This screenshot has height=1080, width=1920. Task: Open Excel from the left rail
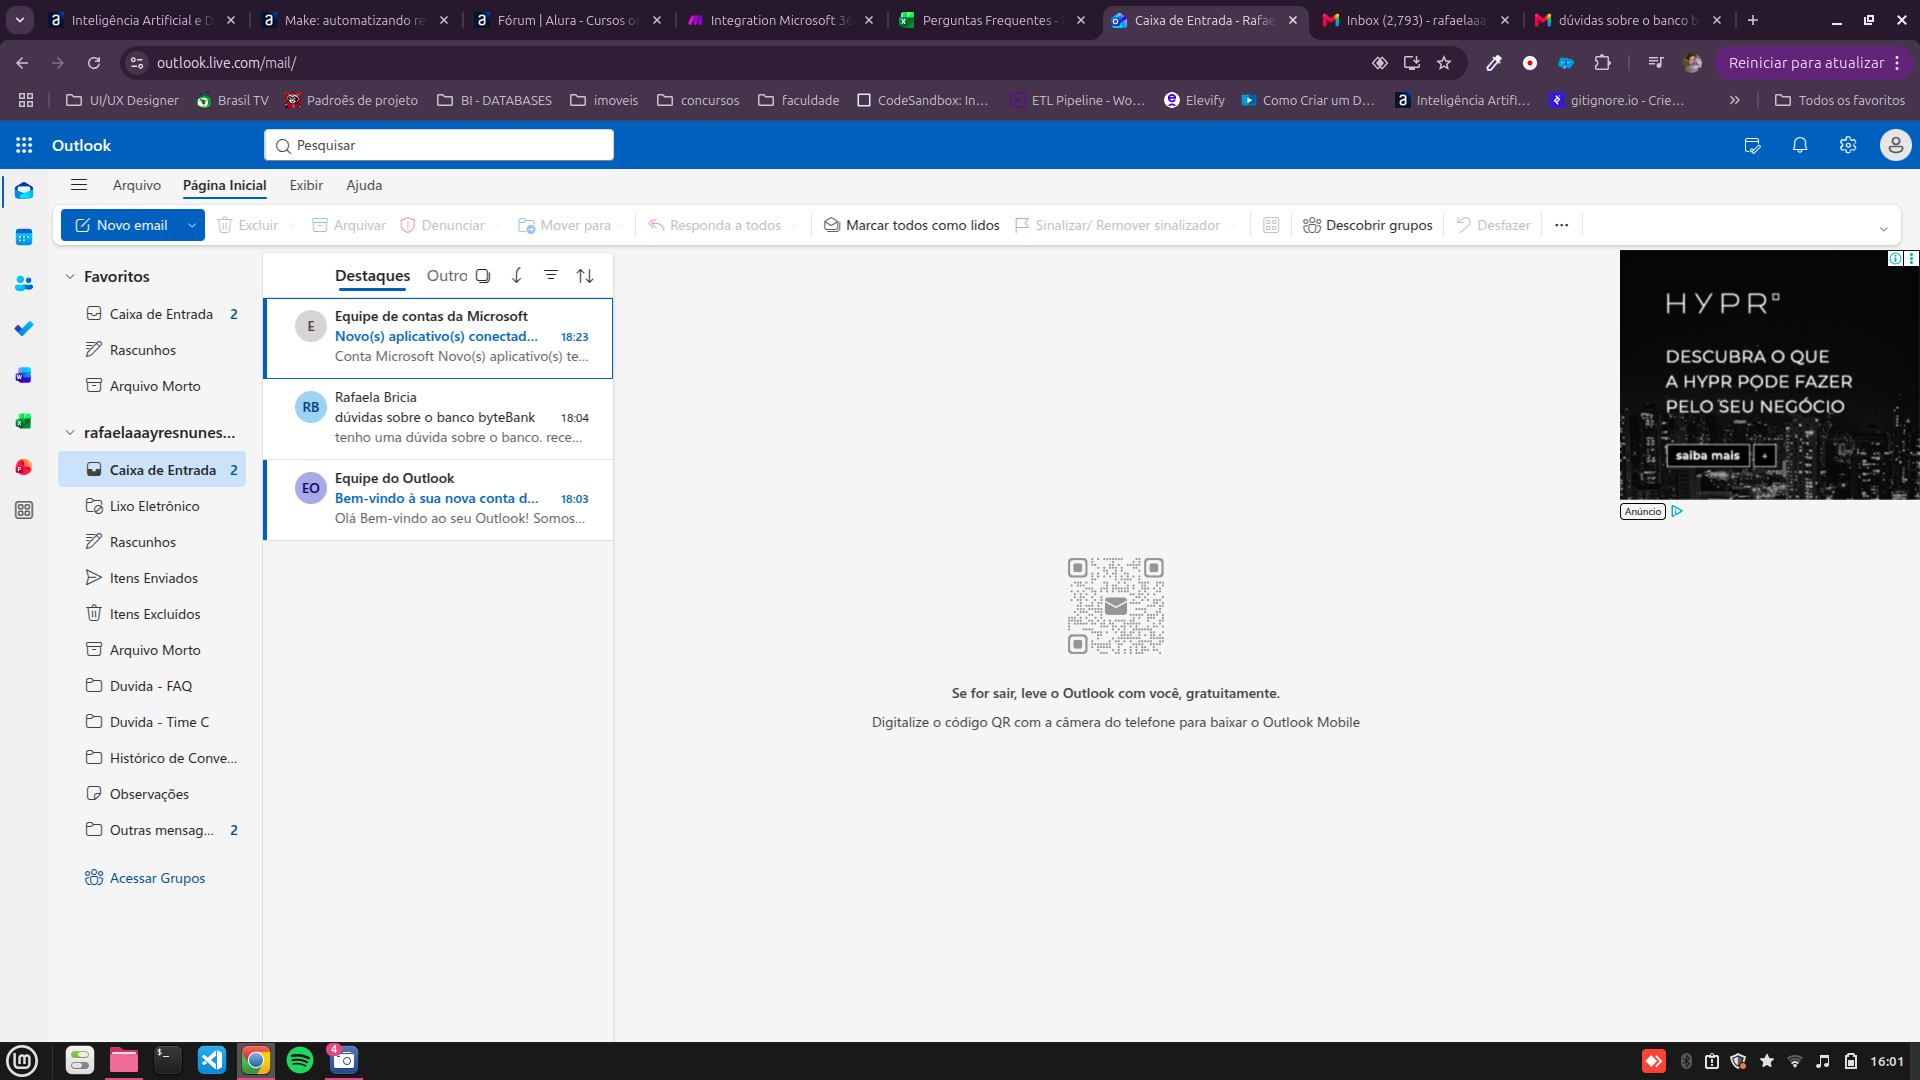tap(24, 421)
